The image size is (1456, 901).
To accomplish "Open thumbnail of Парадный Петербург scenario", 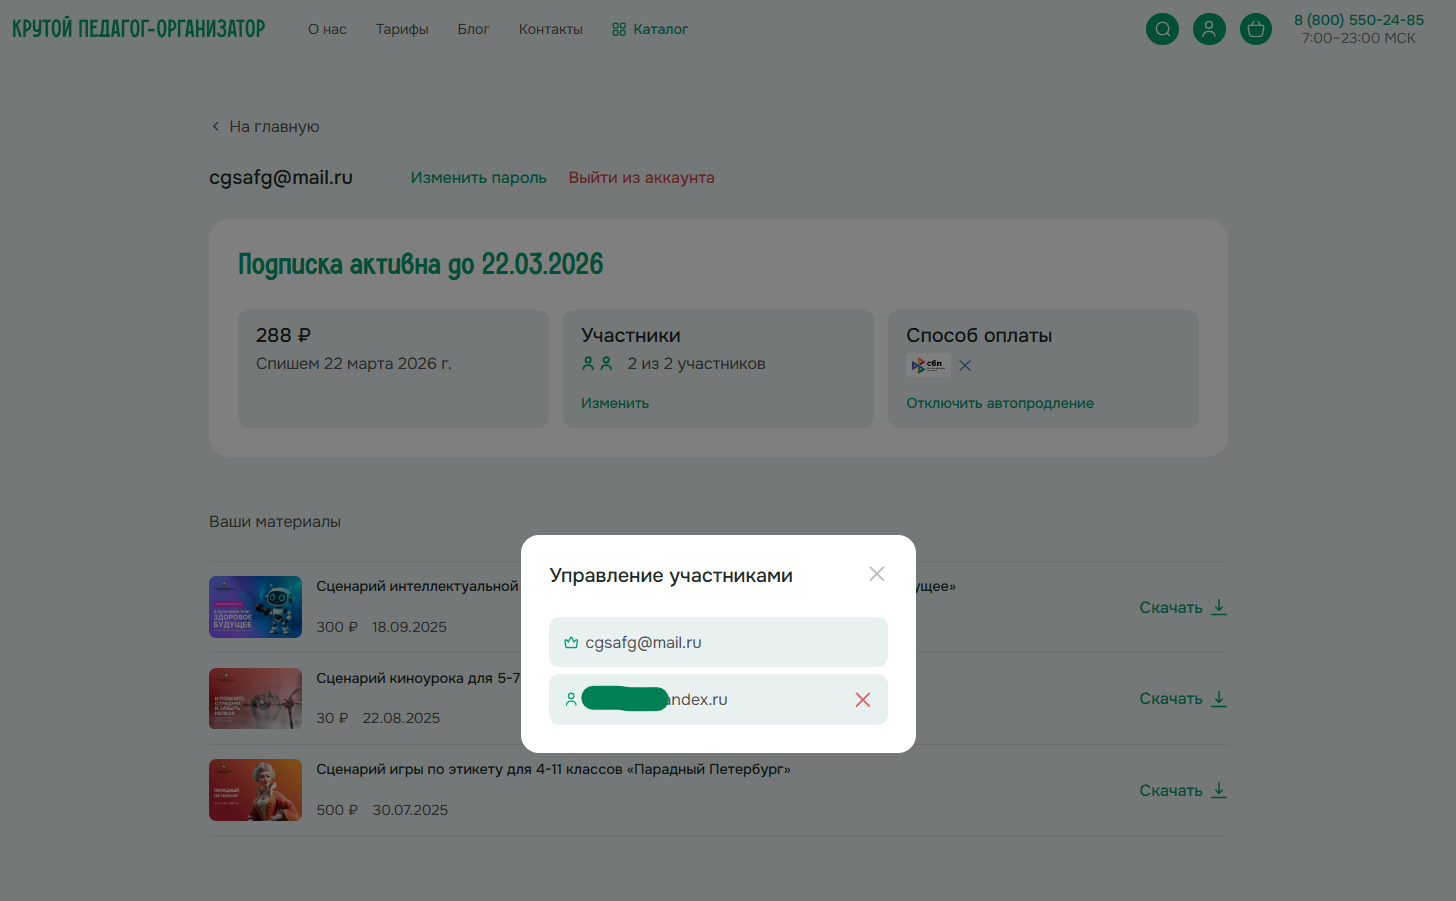I will click(x=255, y=790).
